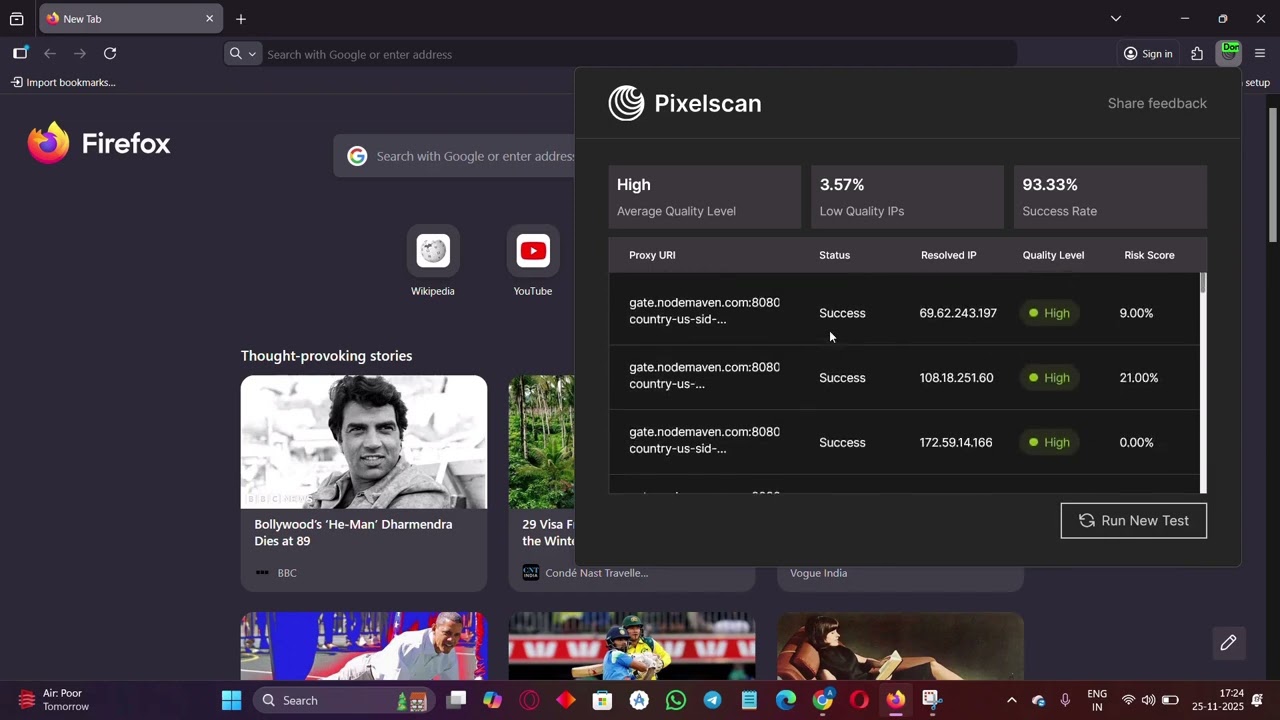This screenshot has width=1280, height=720.
Task: Open Bollywood's 'He-Man' Dharmendra headline
Action: (x=353, y=532)
